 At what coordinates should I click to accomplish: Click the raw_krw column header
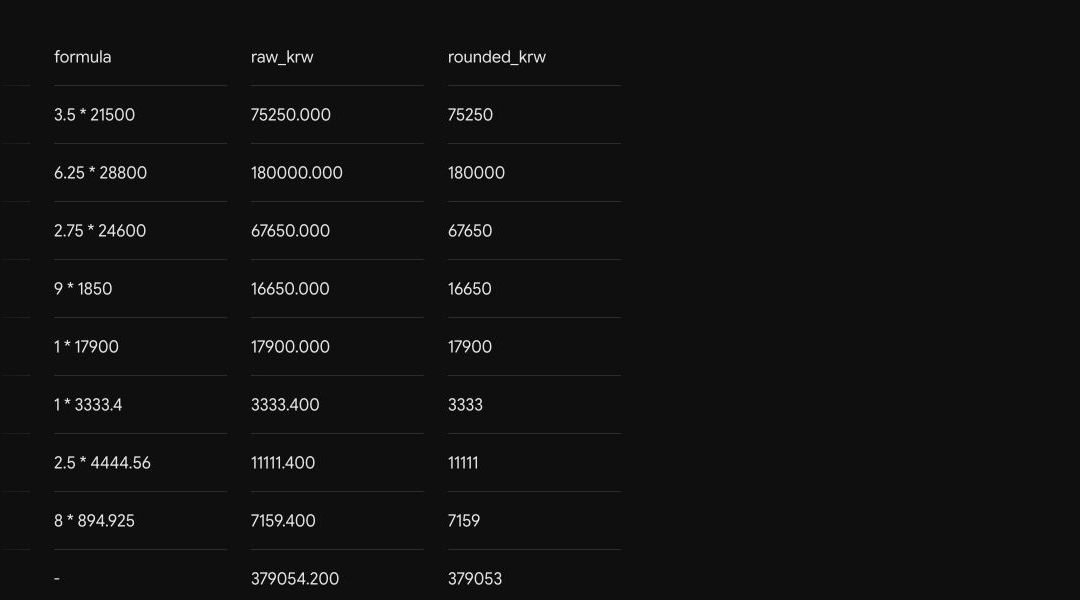point(282,57)
